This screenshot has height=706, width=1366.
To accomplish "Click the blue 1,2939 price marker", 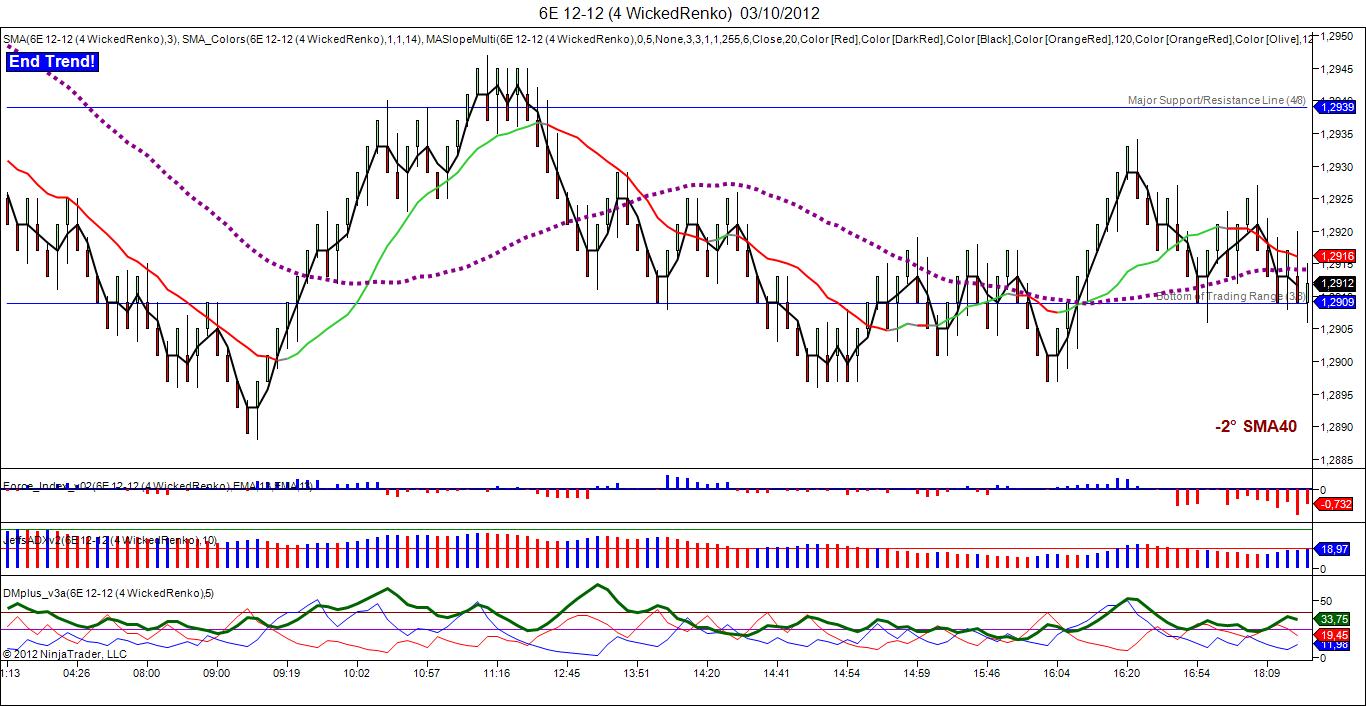I will coord(1336,107).
